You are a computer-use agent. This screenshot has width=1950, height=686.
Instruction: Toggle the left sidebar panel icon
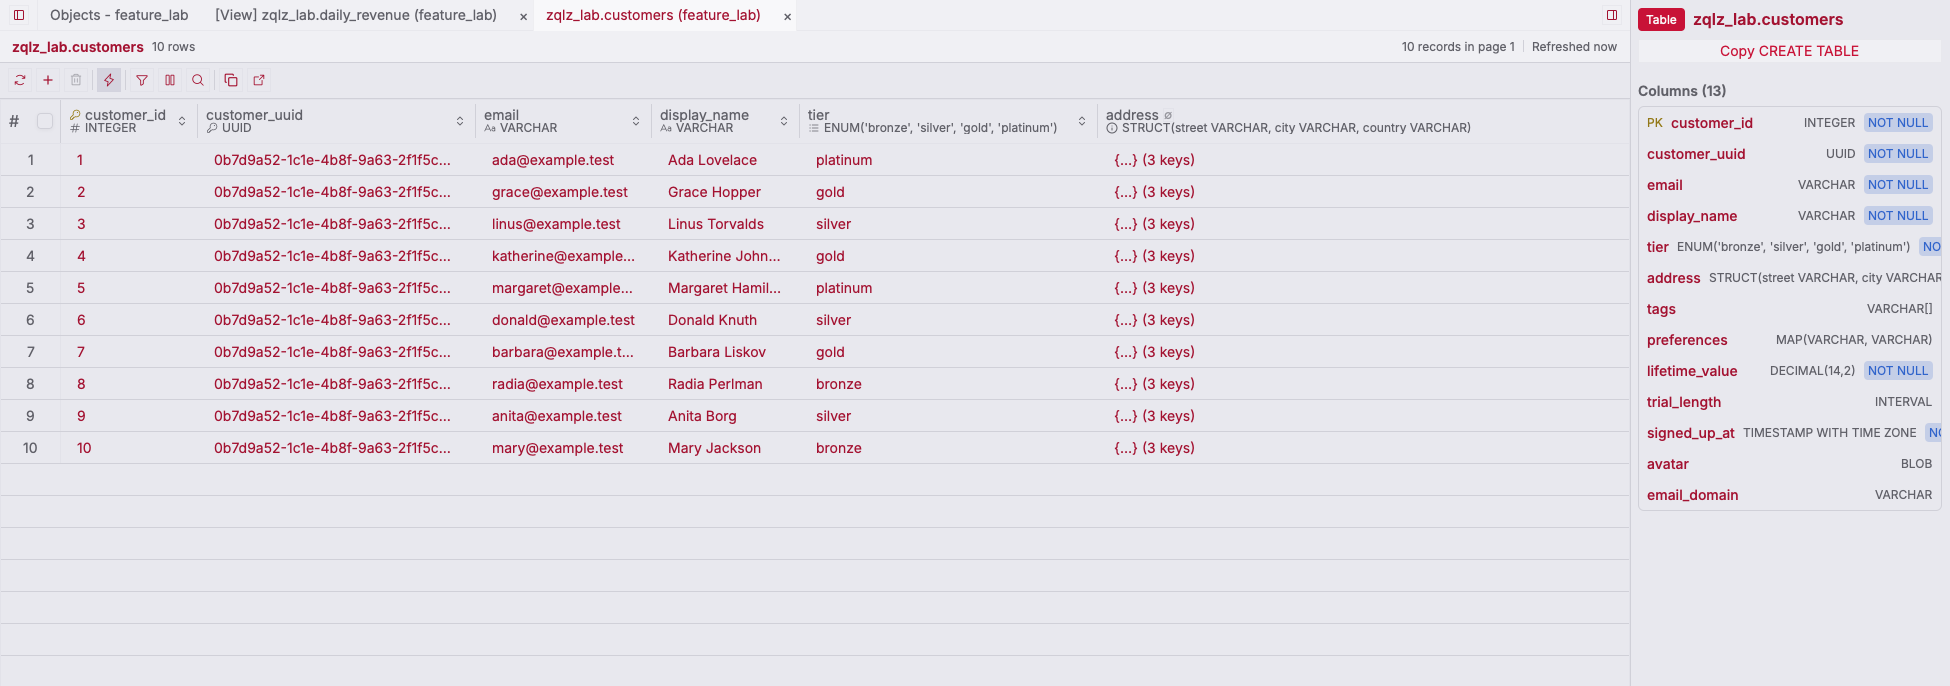pos(19,15)
